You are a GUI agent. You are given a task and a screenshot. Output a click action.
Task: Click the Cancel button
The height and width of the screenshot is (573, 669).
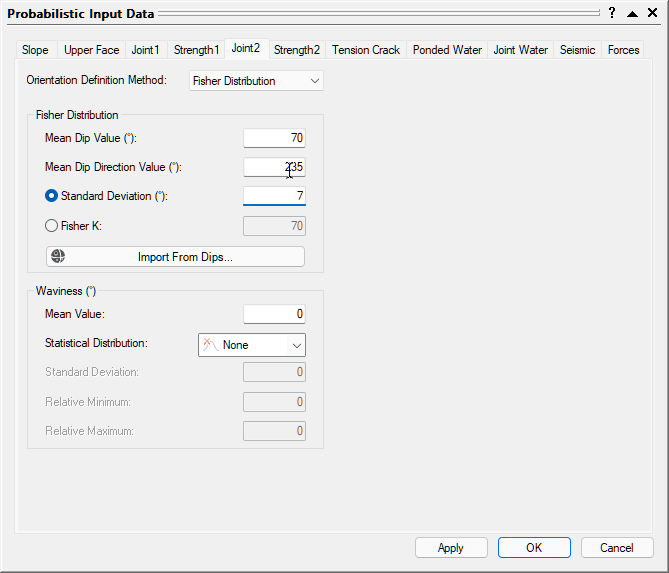(617, 547)
